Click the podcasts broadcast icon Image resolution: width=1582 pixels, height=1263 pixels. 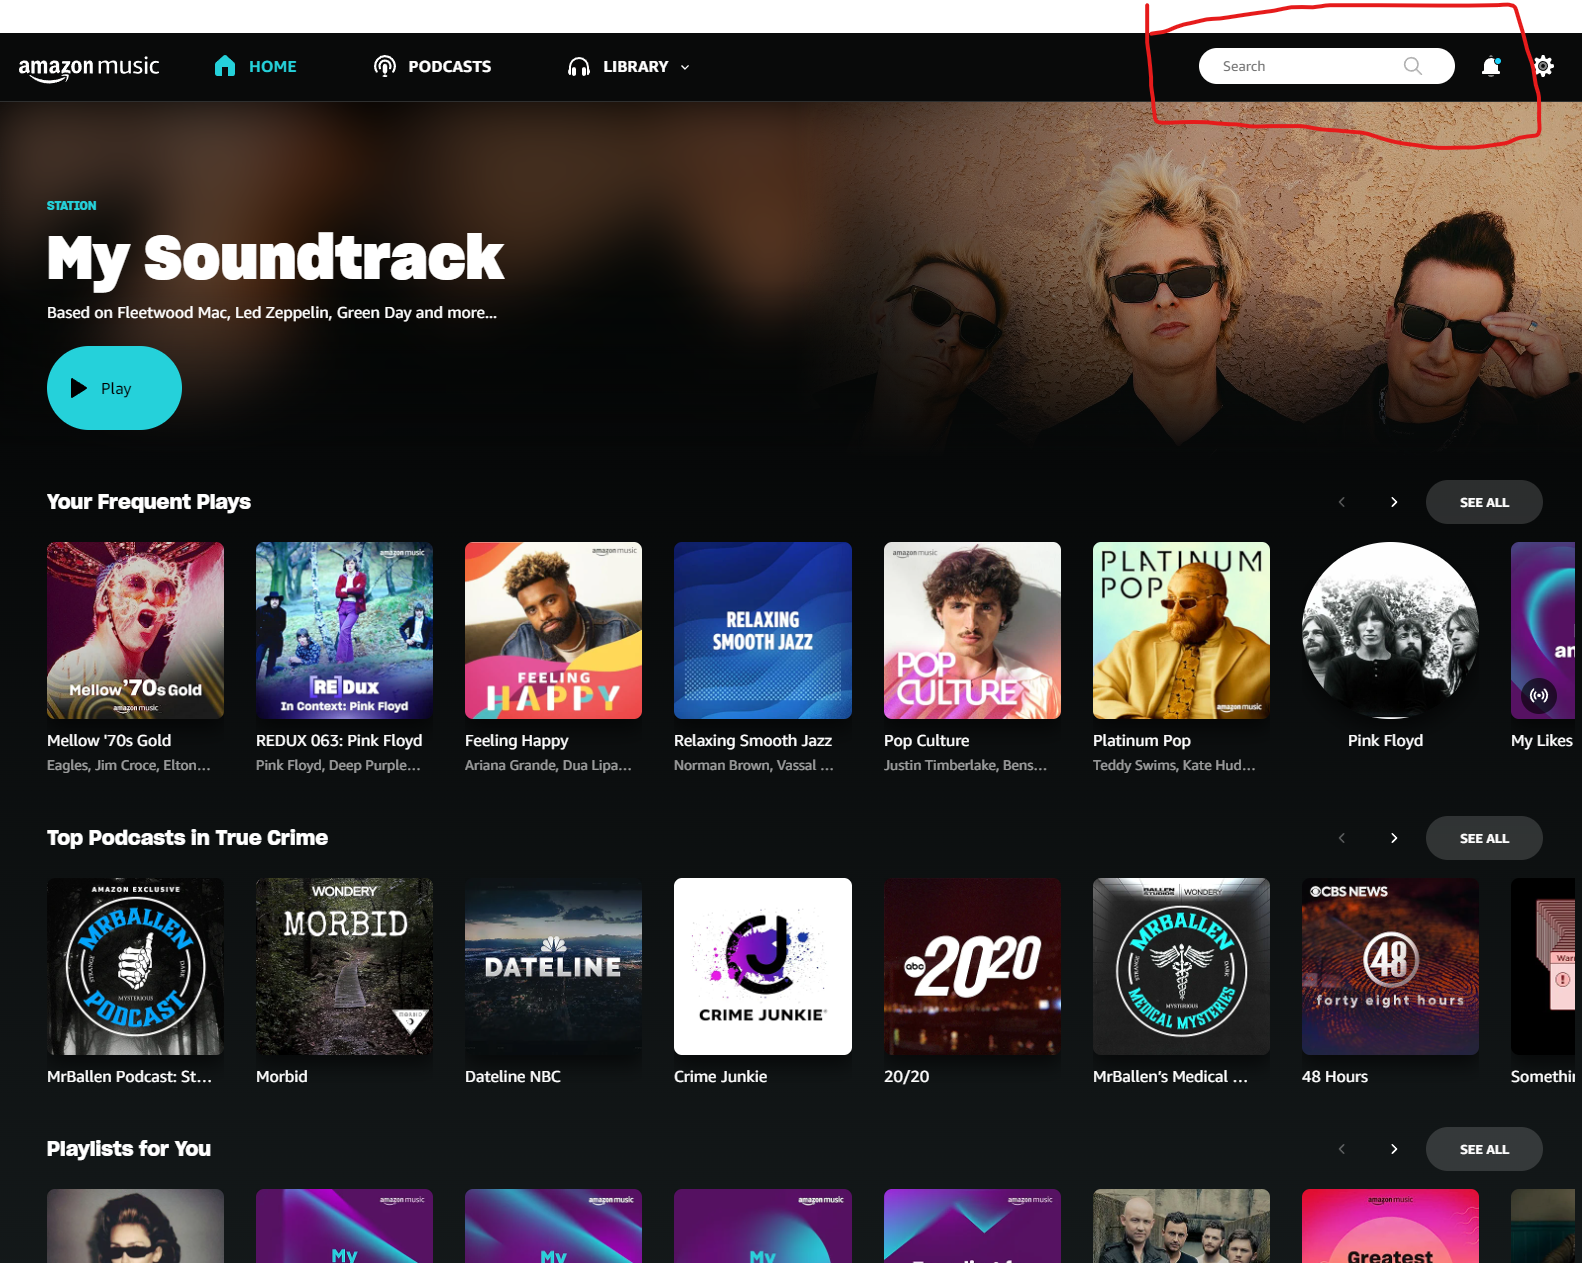click(385, 66)
